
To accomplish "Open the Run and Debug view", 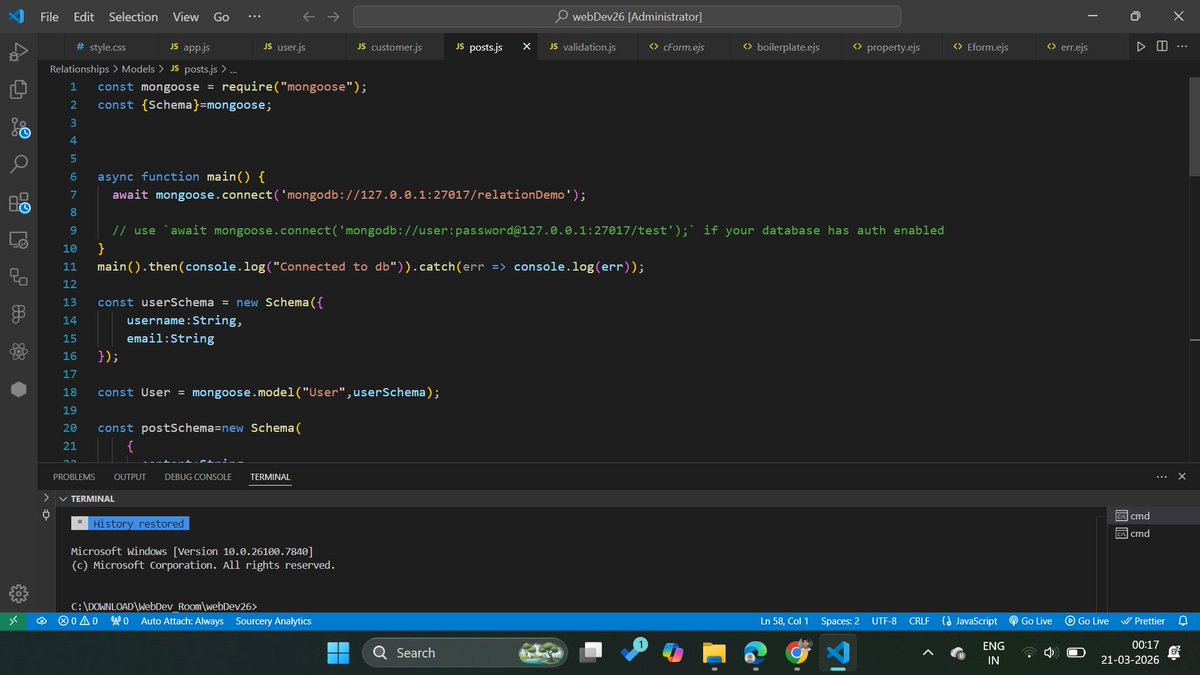I will click(18, 52).
